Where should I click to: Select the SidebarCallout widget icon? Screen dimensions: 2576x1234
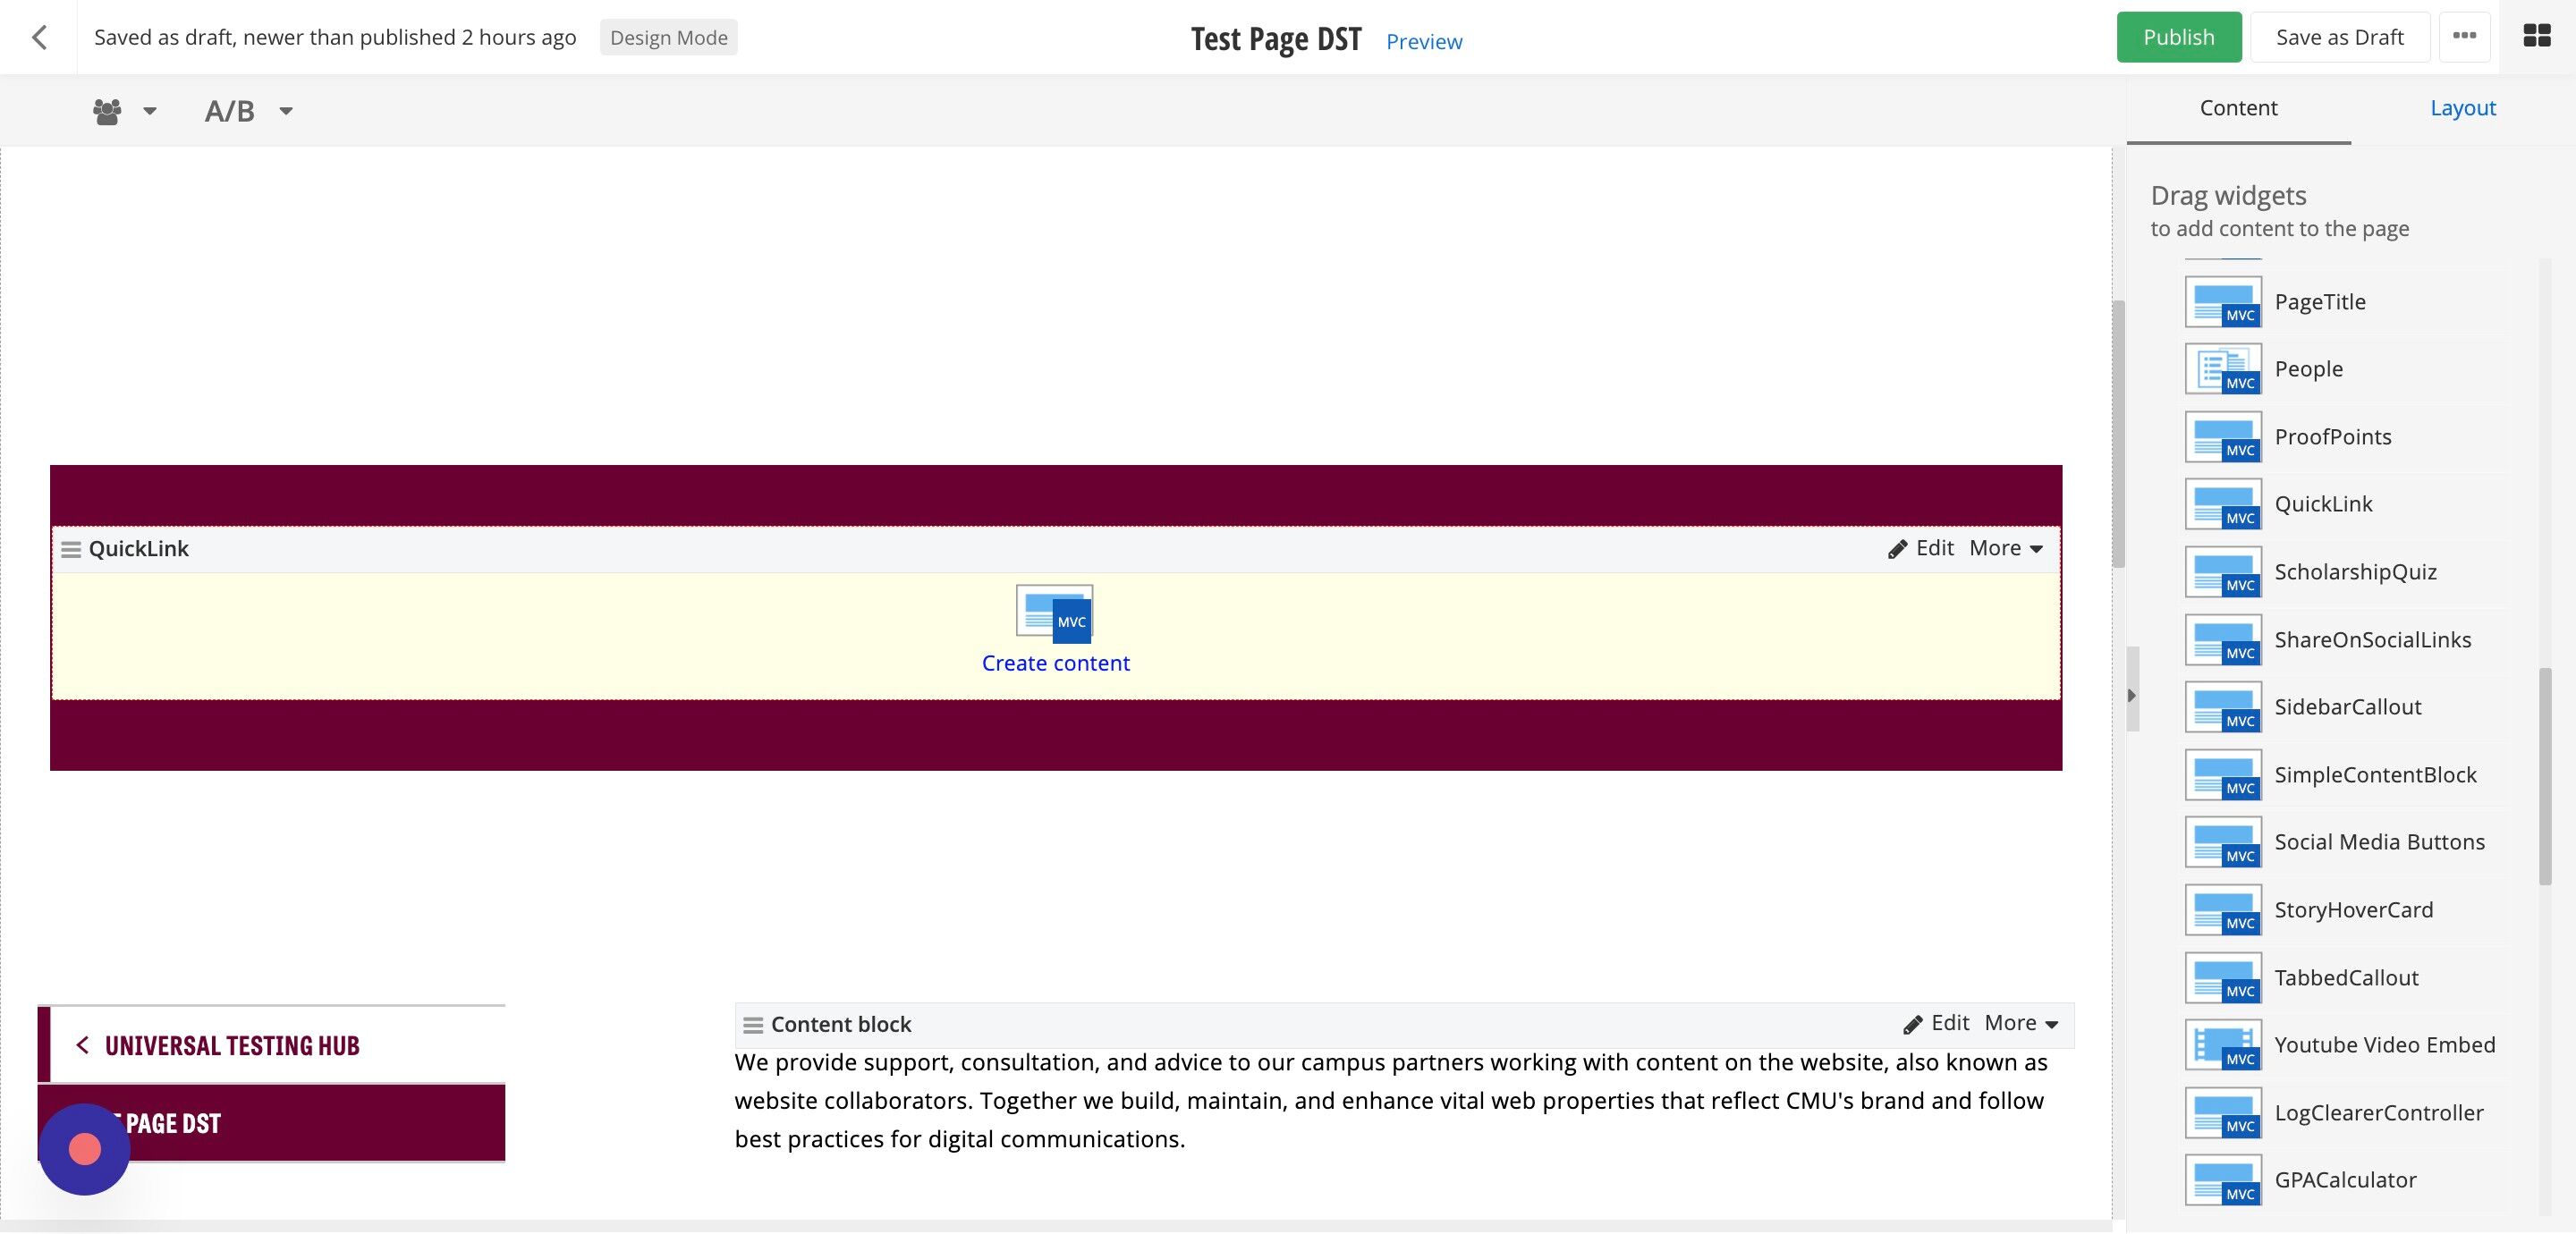pos(2223,707)
